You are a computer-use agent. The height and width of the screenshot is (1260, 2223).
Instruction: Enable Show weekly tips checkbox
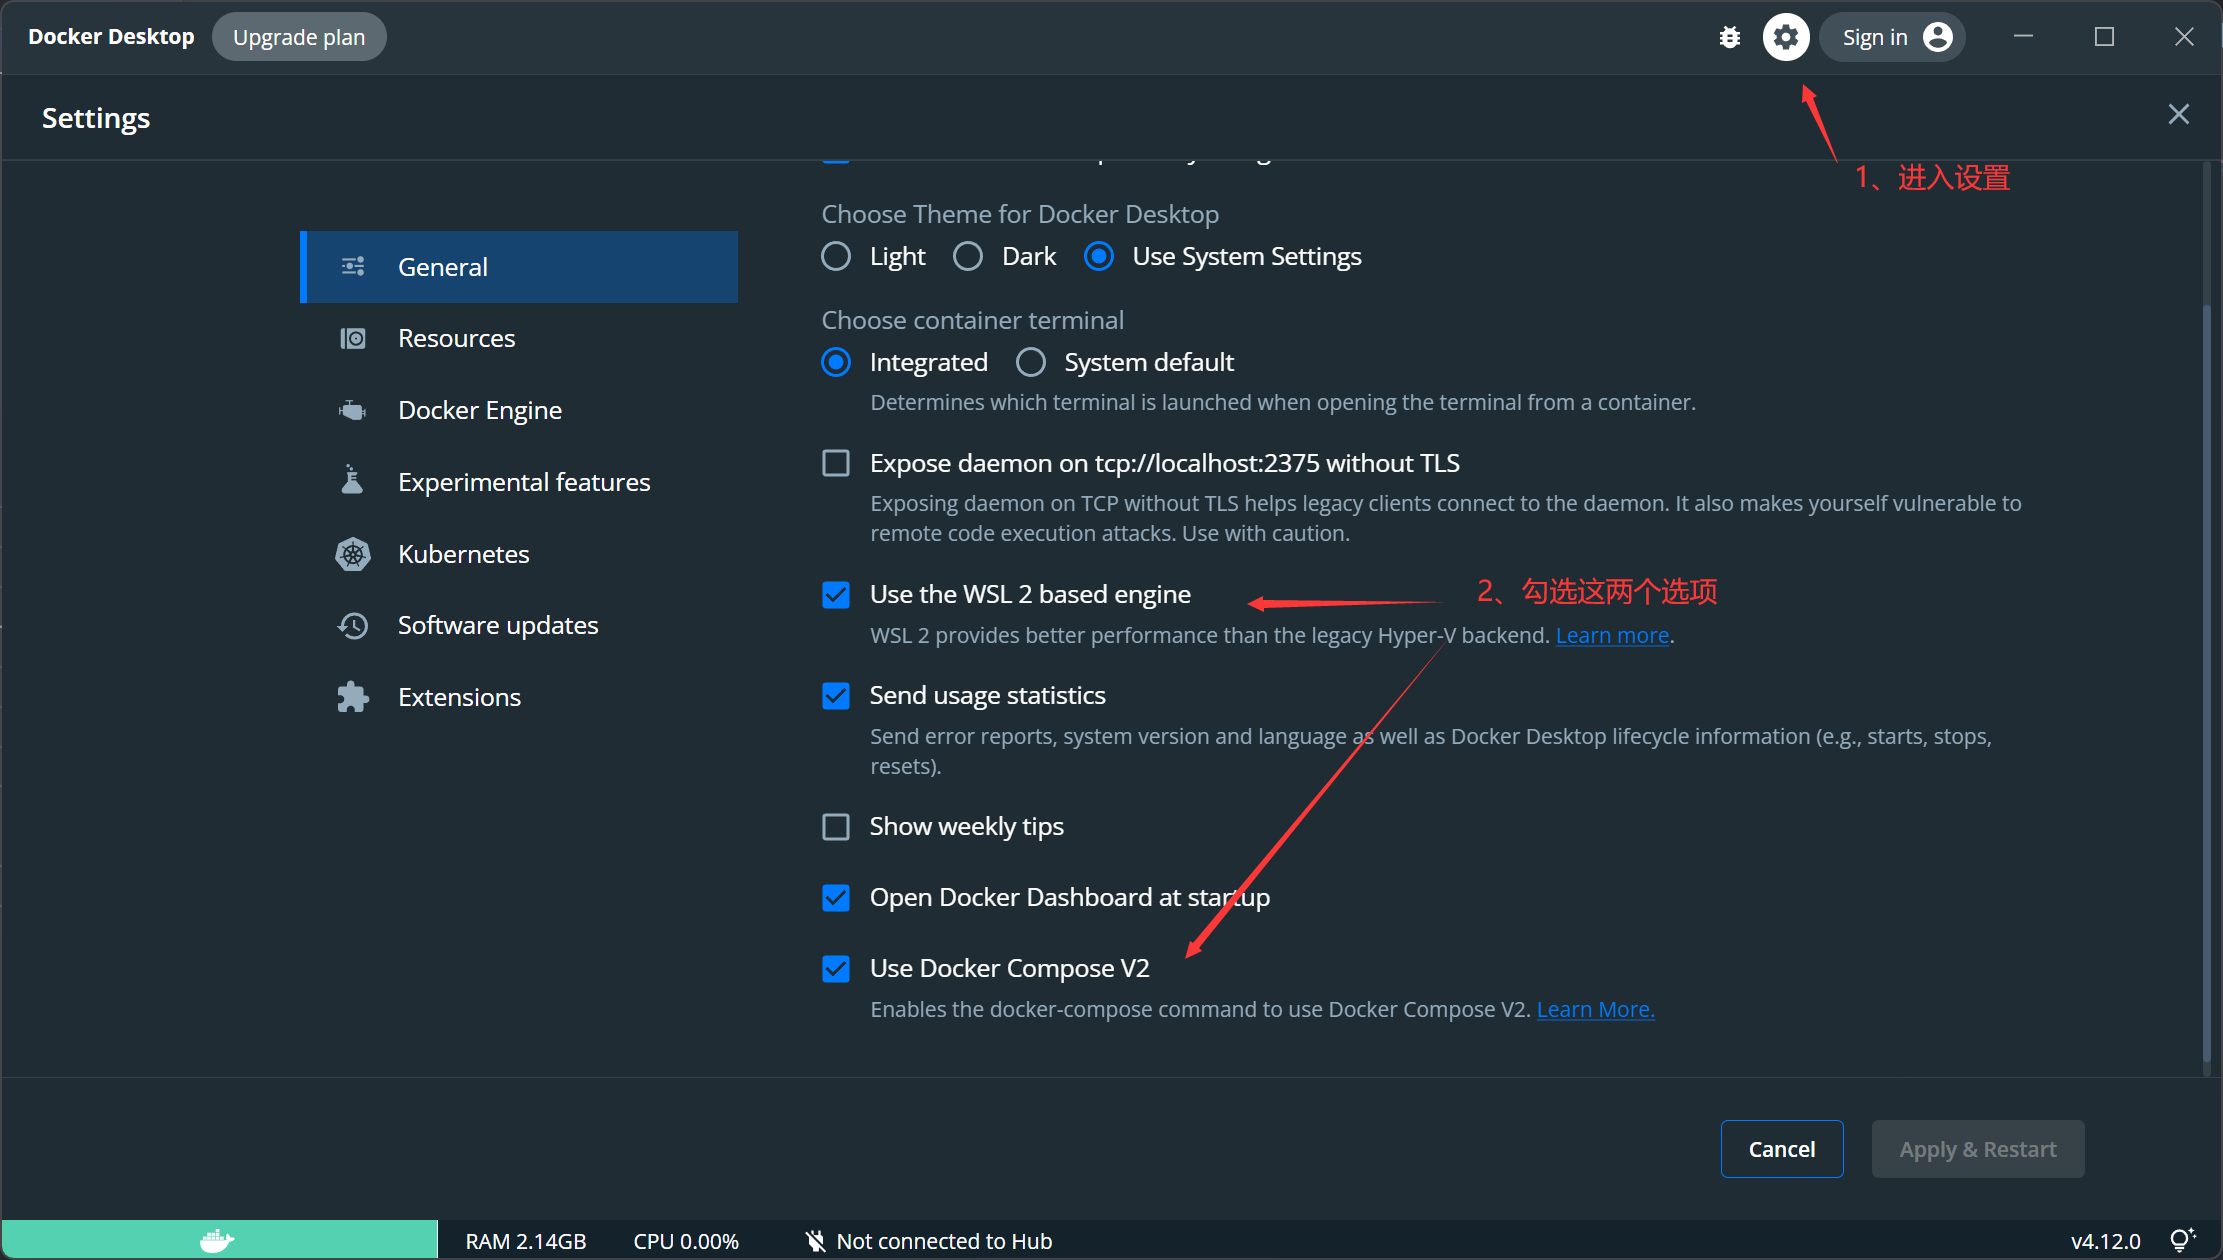pos(836,827)
